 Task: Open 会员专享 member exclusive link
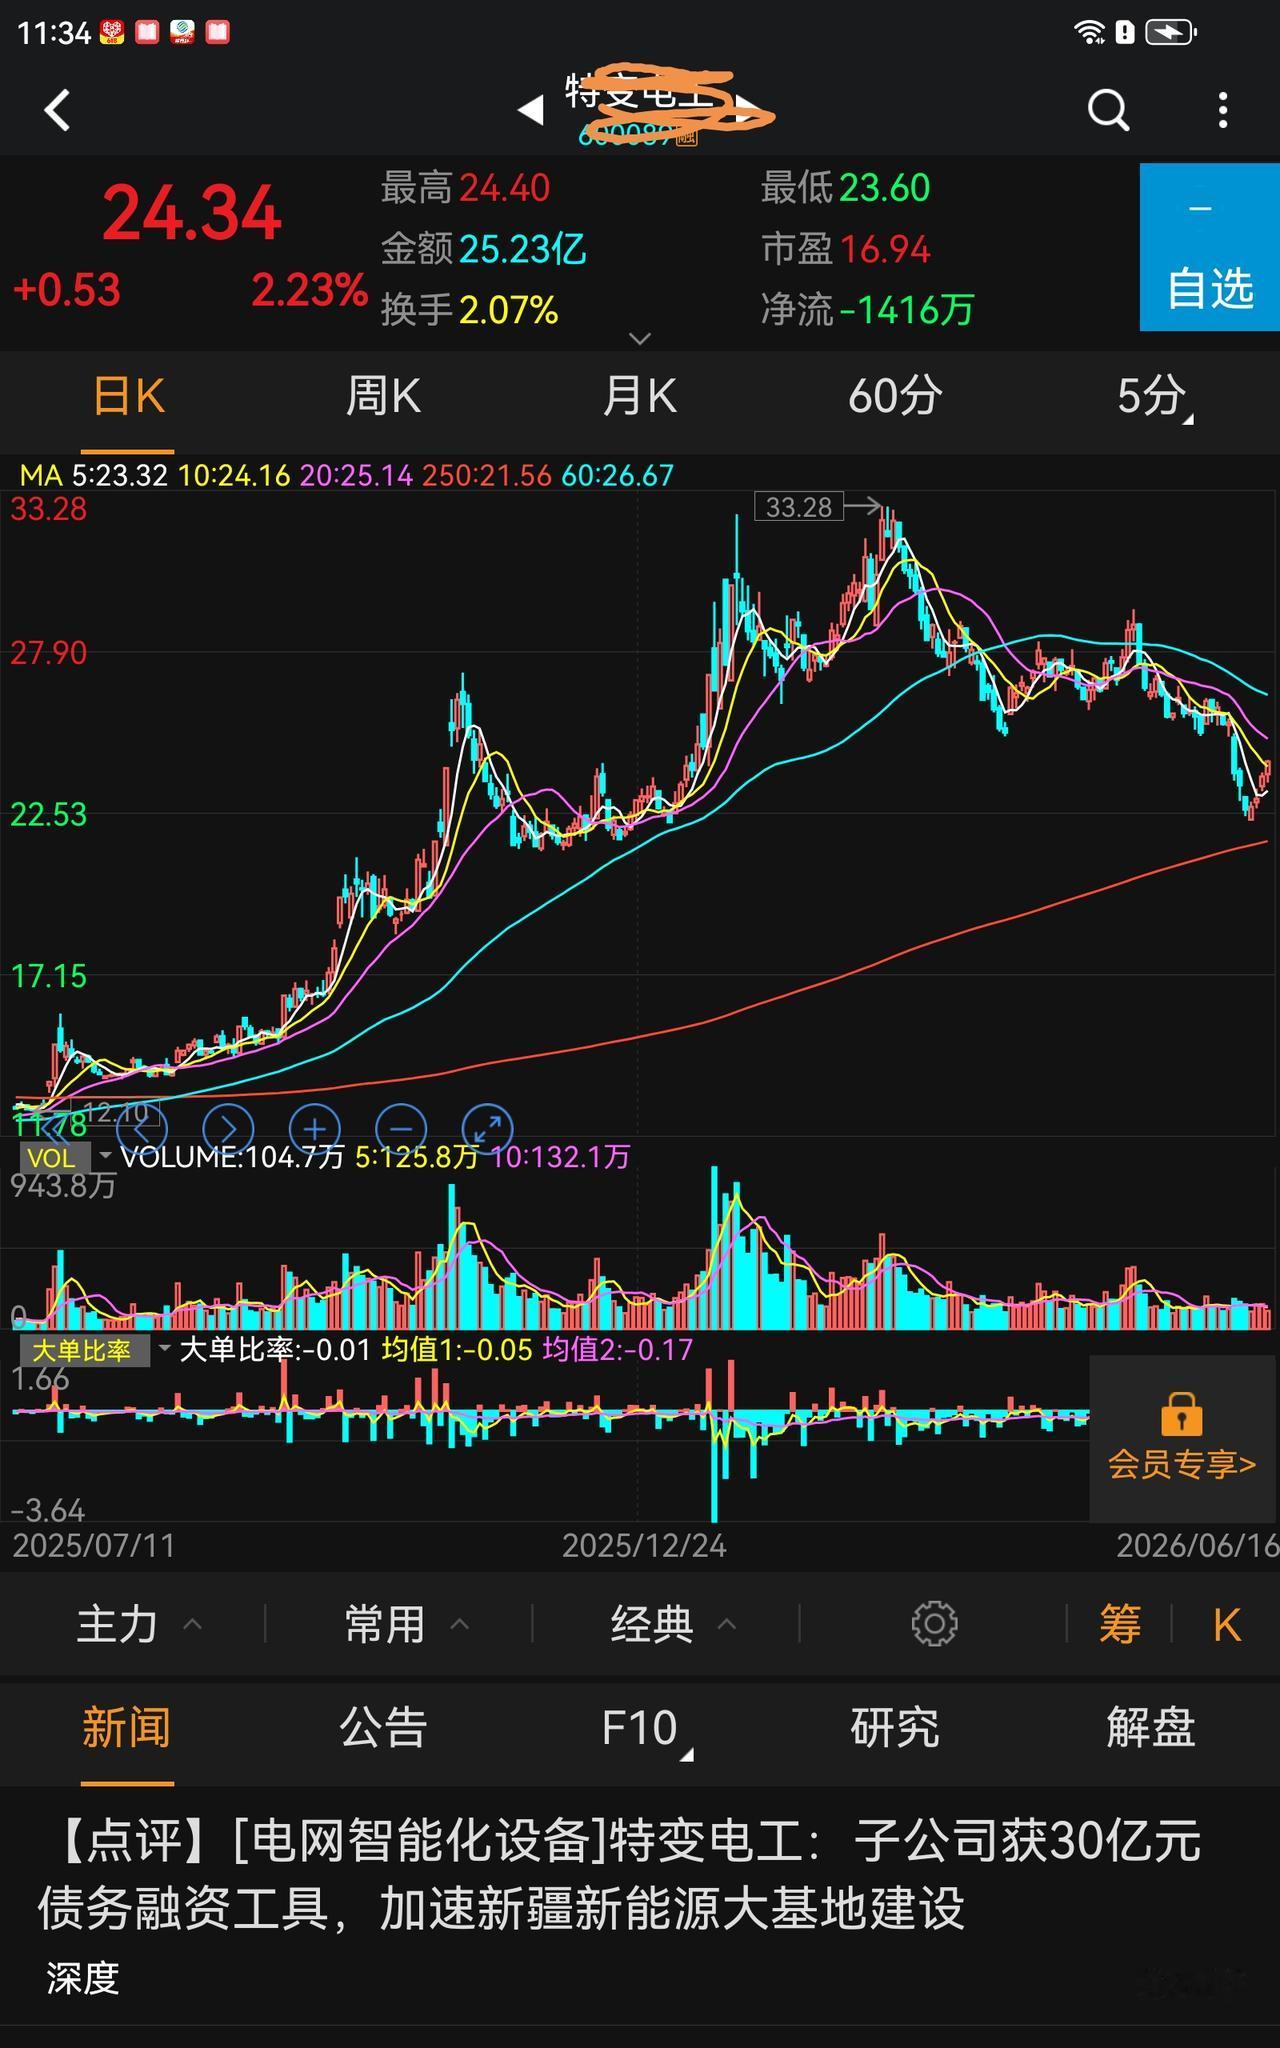tap(1181, 1465)
